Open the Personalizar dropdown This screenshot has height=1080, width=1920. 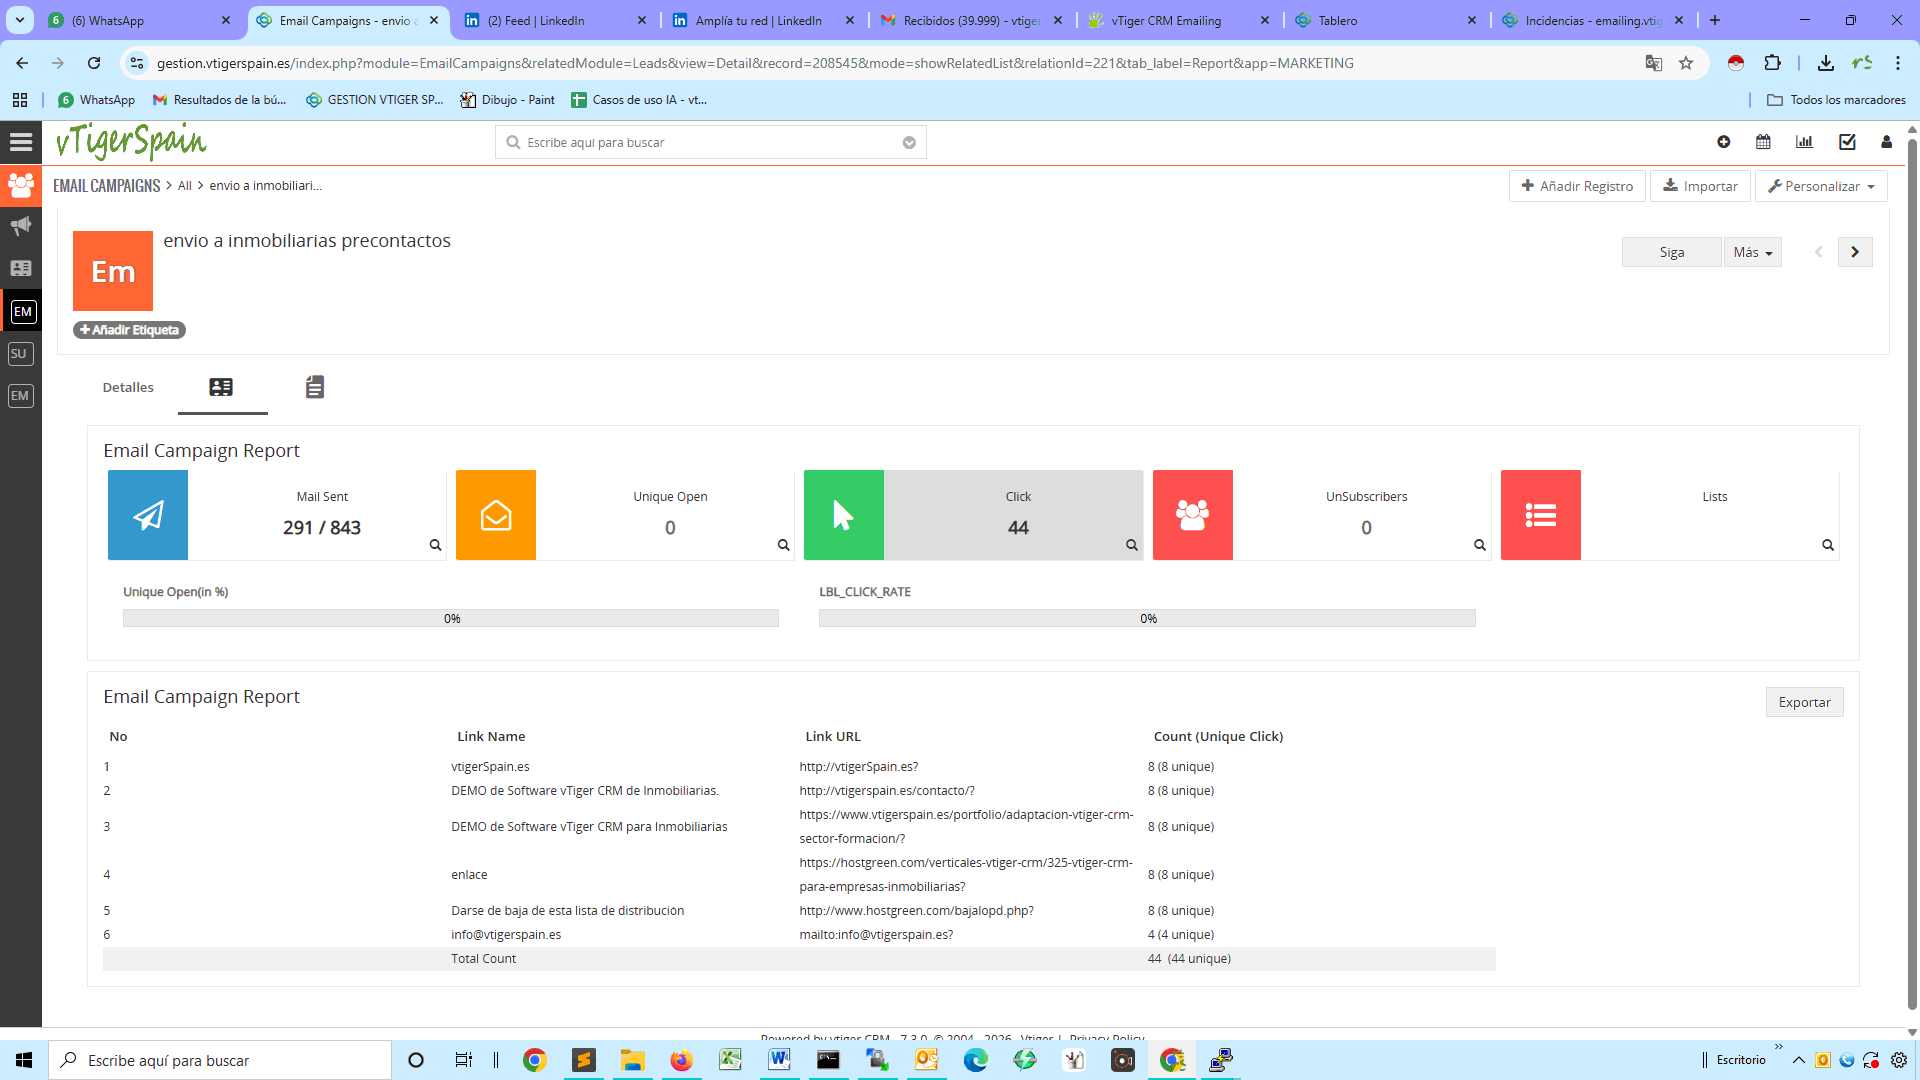pos(1821,186)
